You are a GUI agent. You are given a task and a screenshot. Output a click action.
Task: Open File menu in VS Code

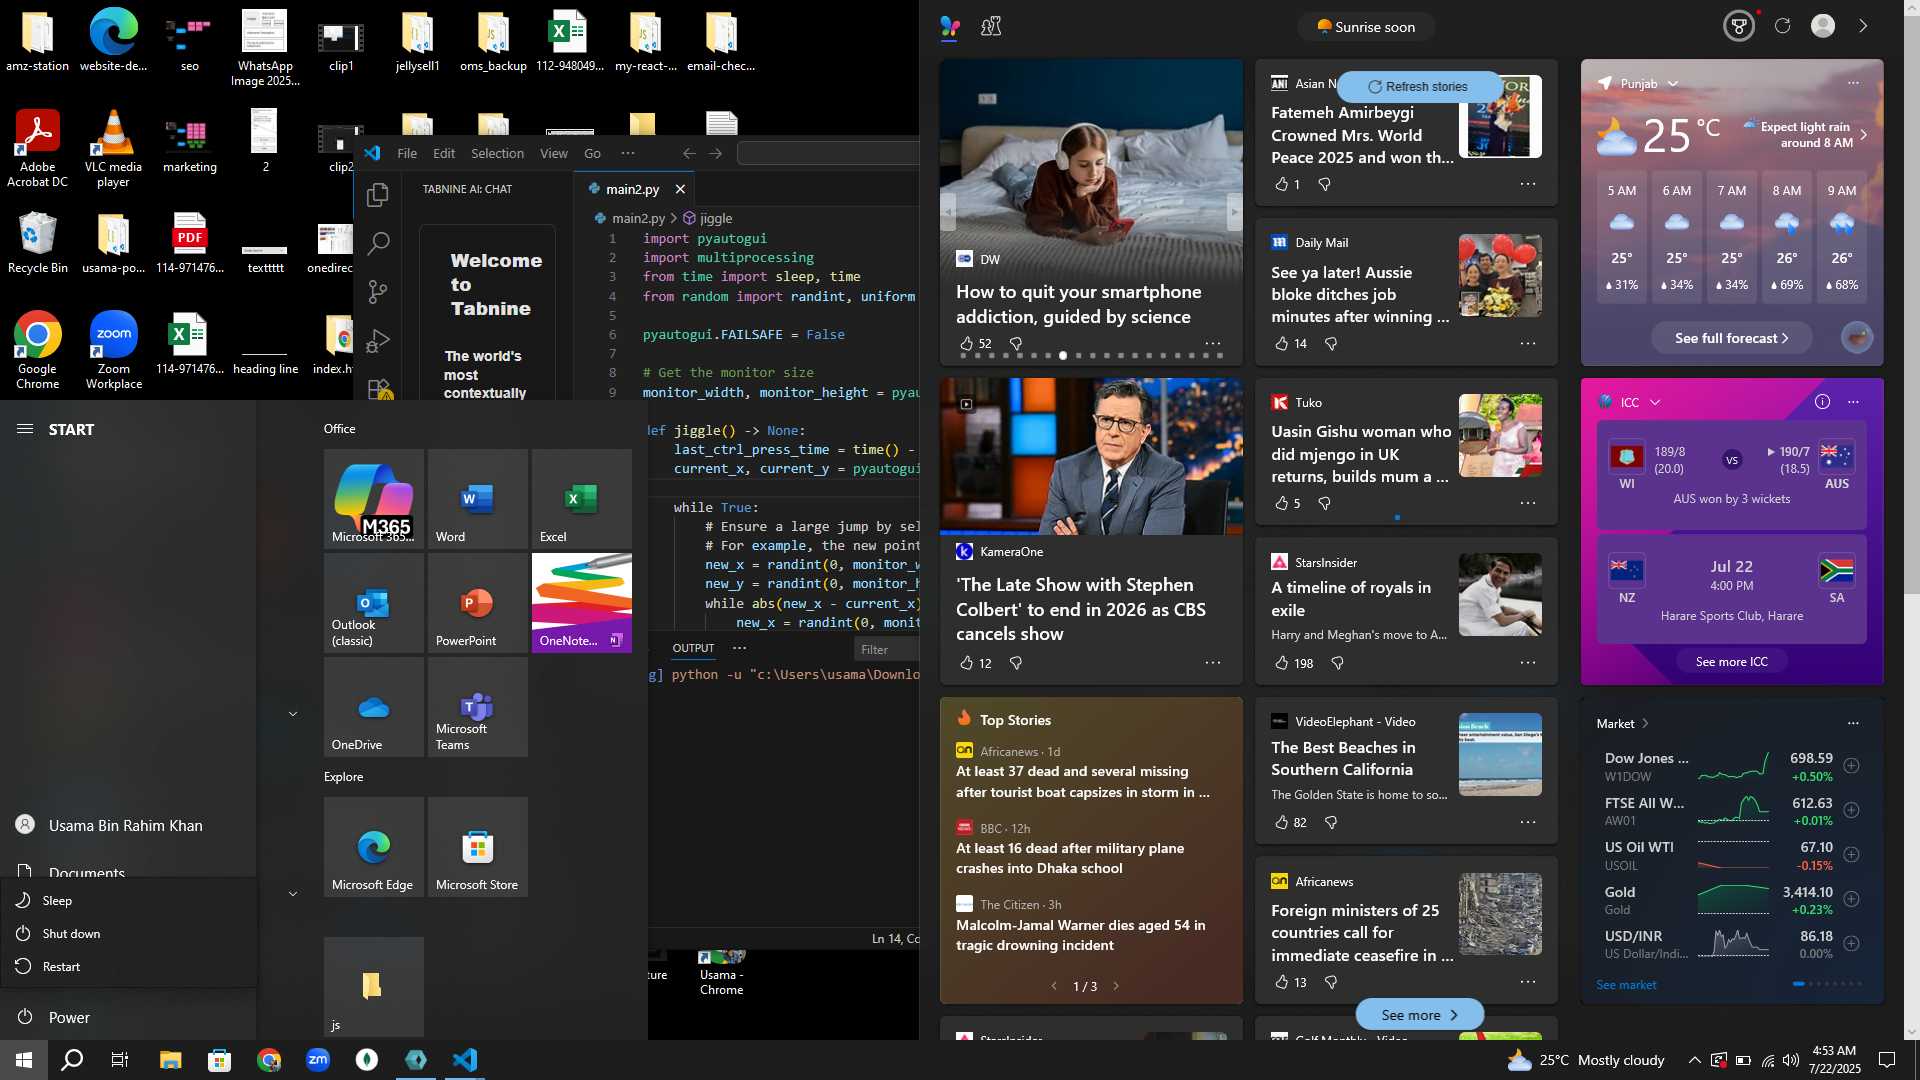(407, 153)
